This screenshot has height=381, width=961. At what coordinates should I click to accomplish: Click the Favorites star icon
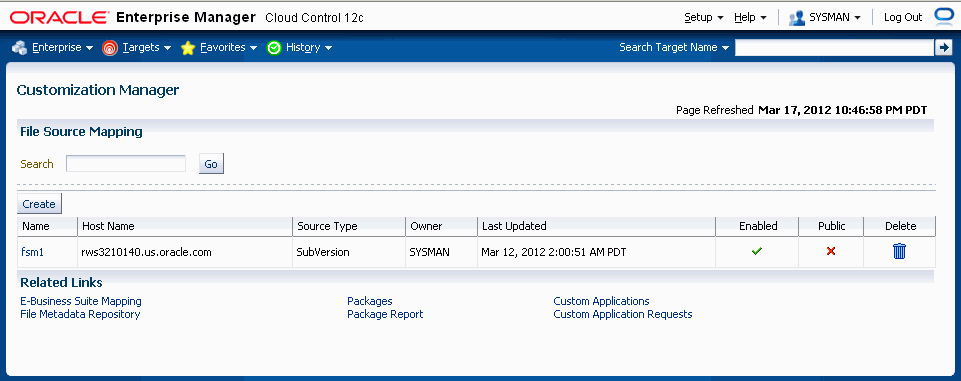(188, 48)
